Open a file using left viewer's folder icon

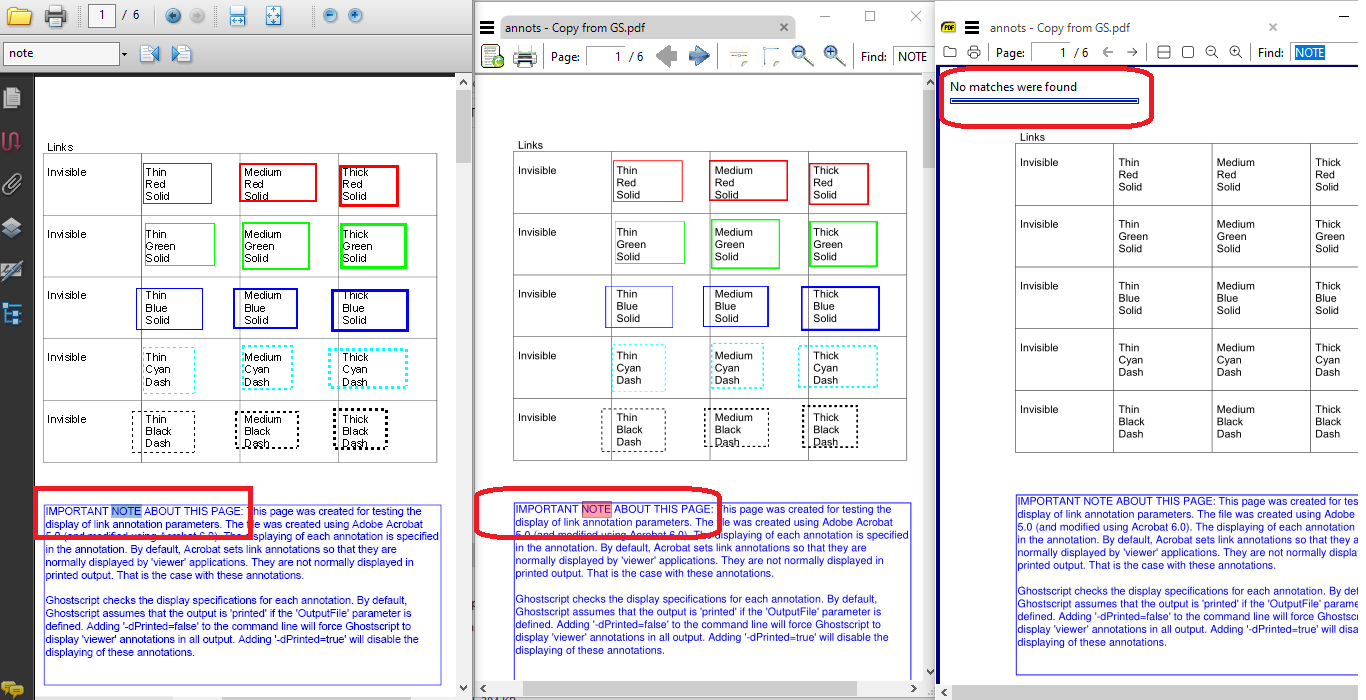coord(19,15)
